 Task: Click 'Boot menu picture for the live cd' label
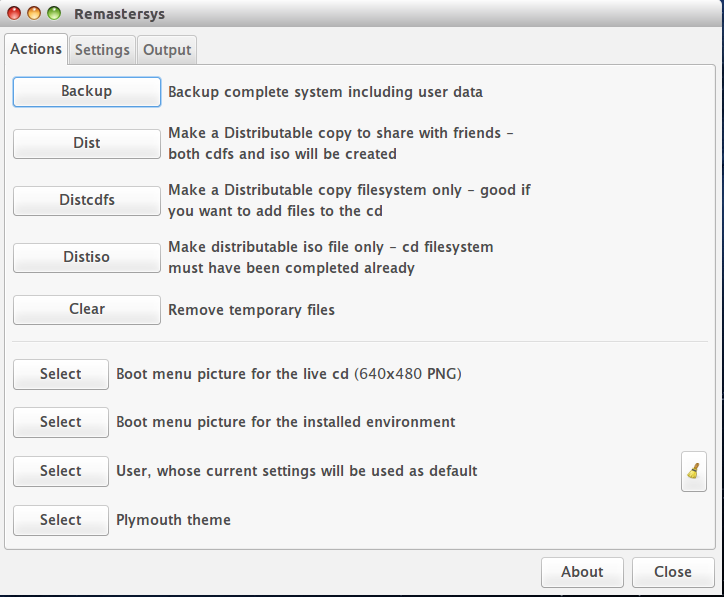289,374
